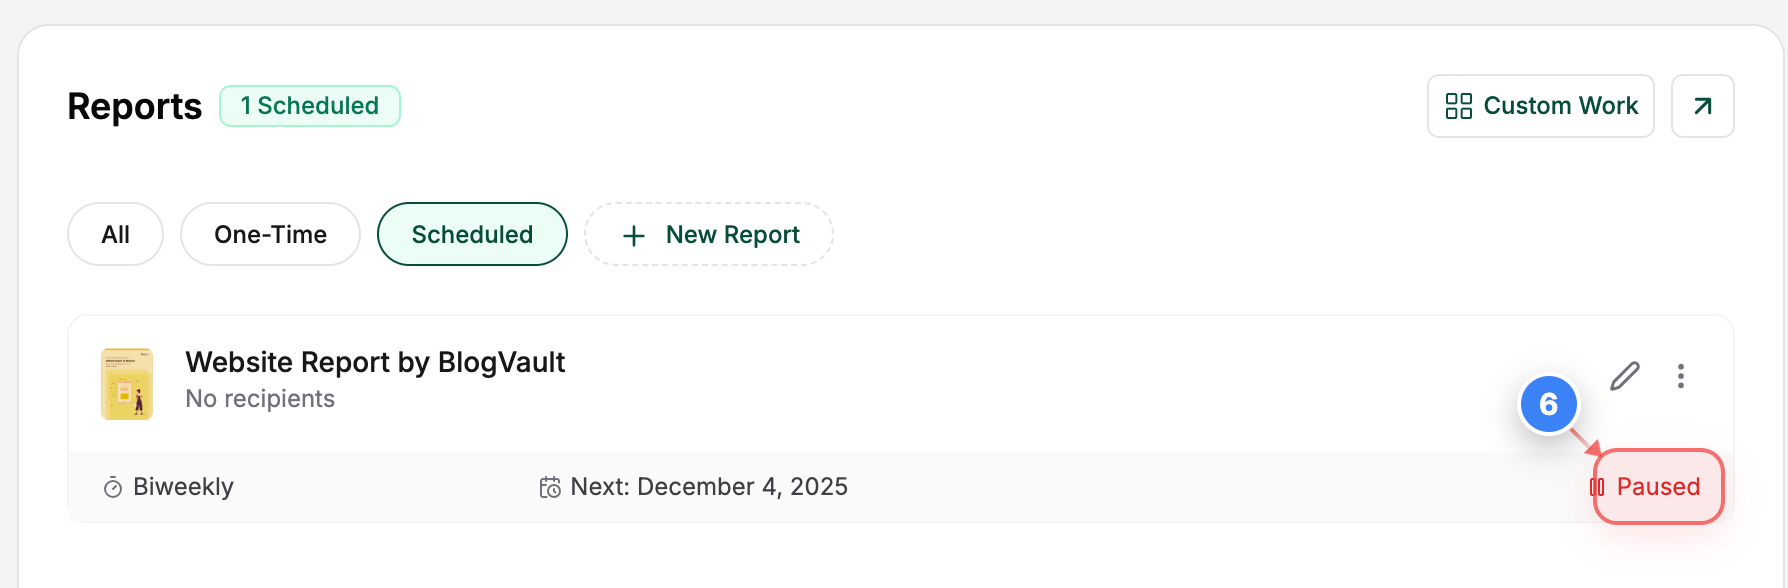Screen dimensions: 1788x588
Task: Enable the Scheduled filter
Action: (x=471, y=234)
